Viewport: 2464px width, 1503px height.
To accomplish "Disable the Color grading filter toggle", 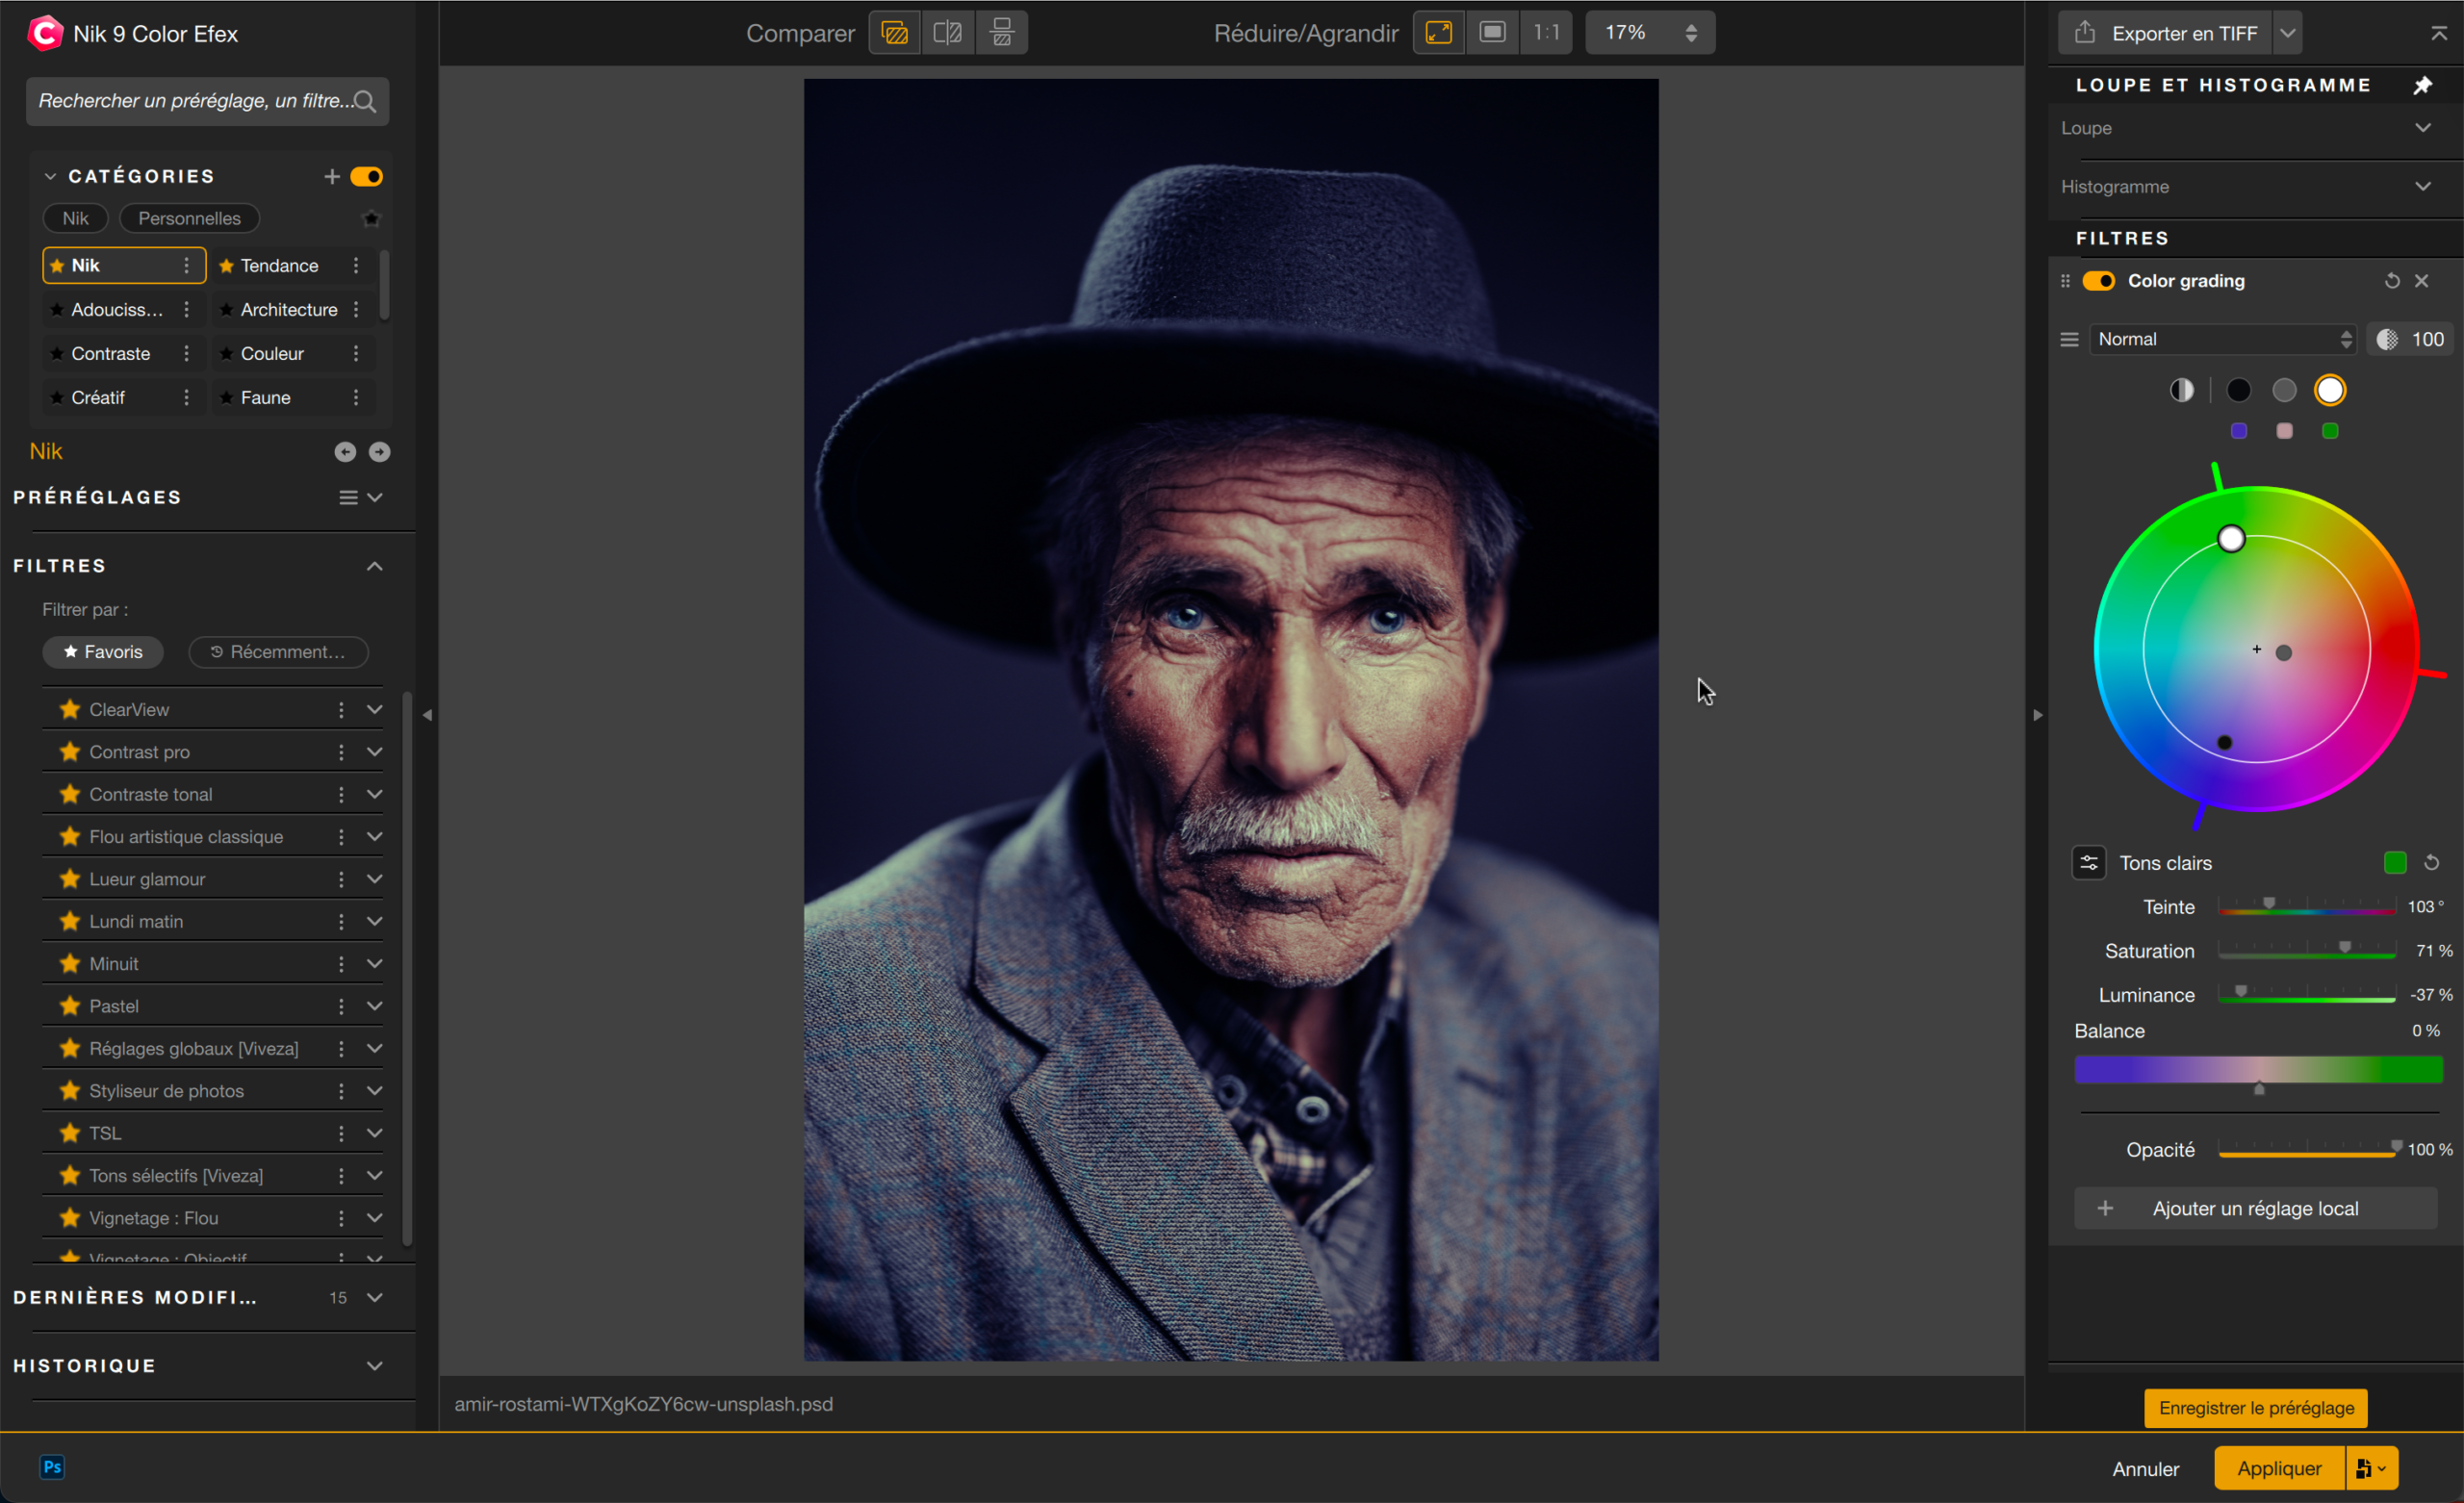I will [x=2100, y=281].
